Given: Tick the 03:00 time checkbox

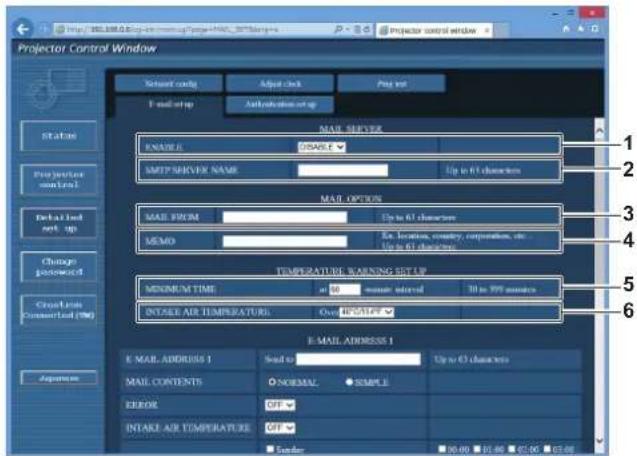Looking at the screenshot, I should click(x=547, y=449).
